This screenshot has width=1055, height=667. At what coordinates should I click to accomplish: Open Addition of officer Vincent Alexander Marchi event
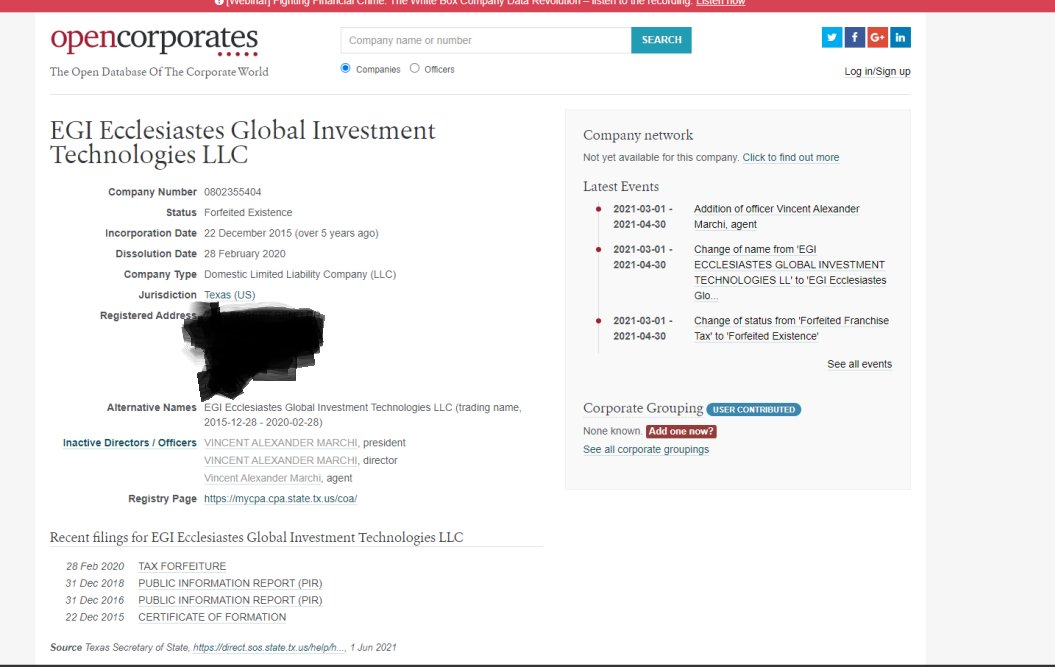[x=776, y=217]
